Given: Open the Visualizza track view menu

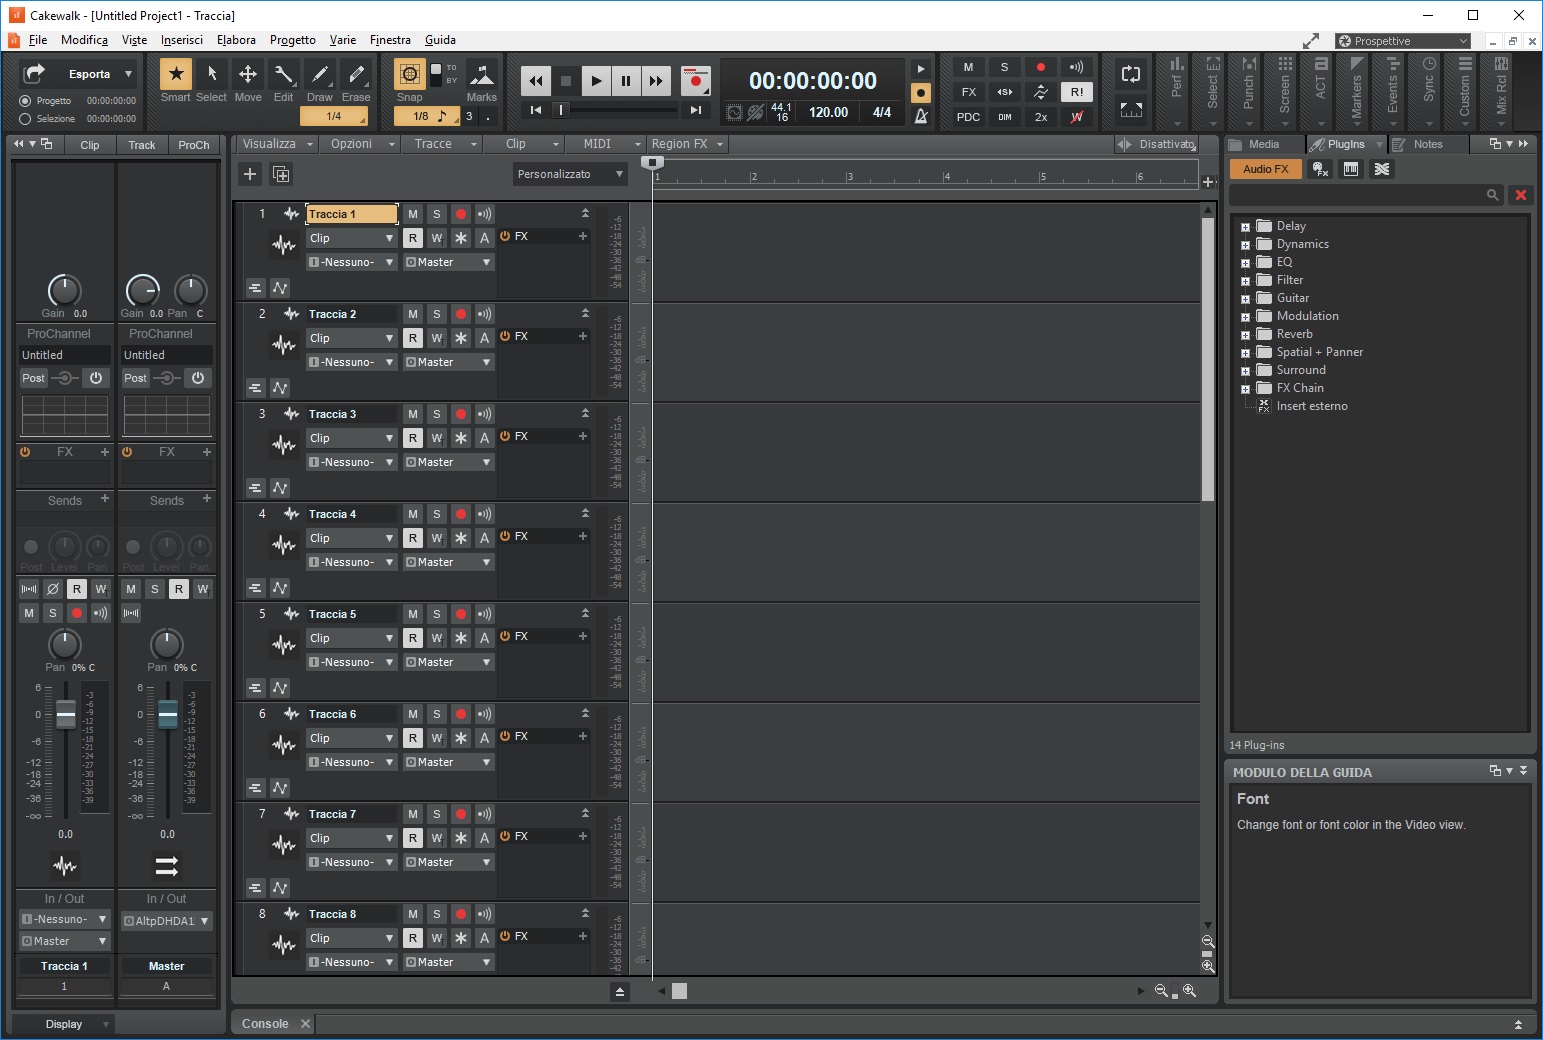Looking at the screenshot, I should (277, 144).
